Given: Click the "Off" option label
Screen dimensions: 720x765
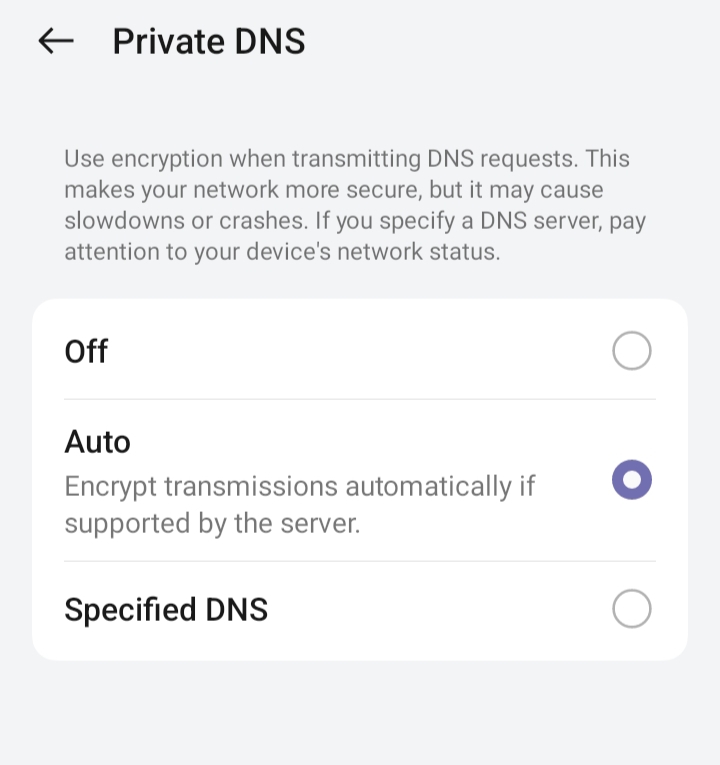Looking at the screenshot, I should [86, 351].
